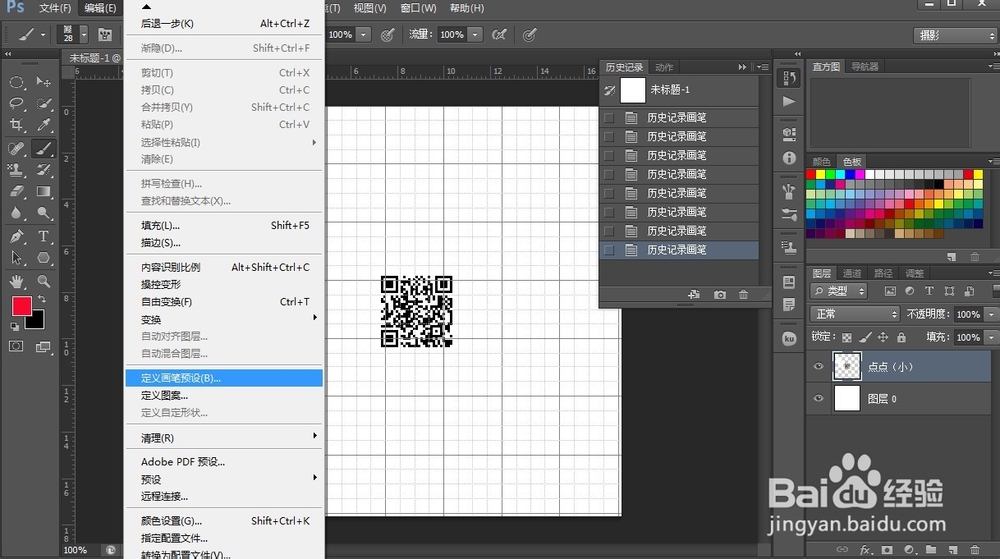Set history brush source on first 历史记录画笔 row
1000x559 pixels.
(609, 118)
